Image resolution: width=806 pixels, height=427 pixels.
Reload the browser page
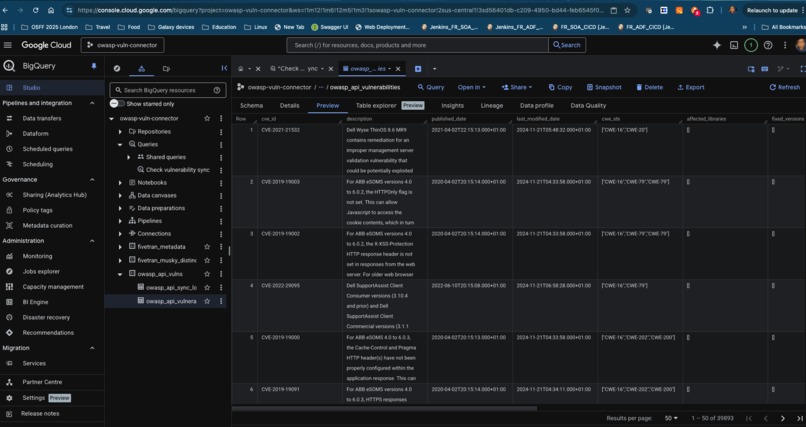[35, 10]
